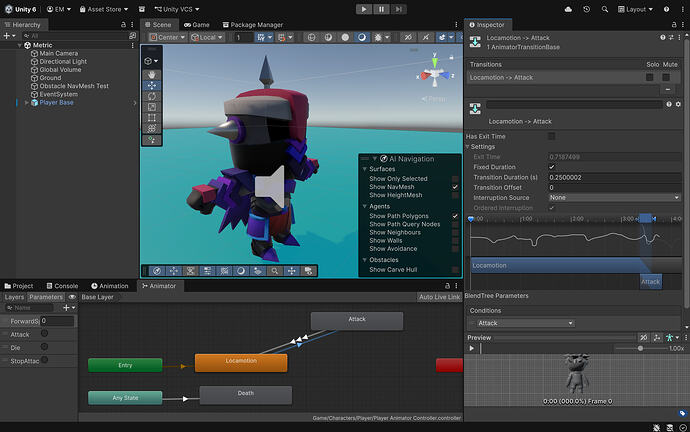The height and width of the screenshot is (432, 690).
Task: Play the animation preview
Action: pyautogui.click(x=472, y=348)
